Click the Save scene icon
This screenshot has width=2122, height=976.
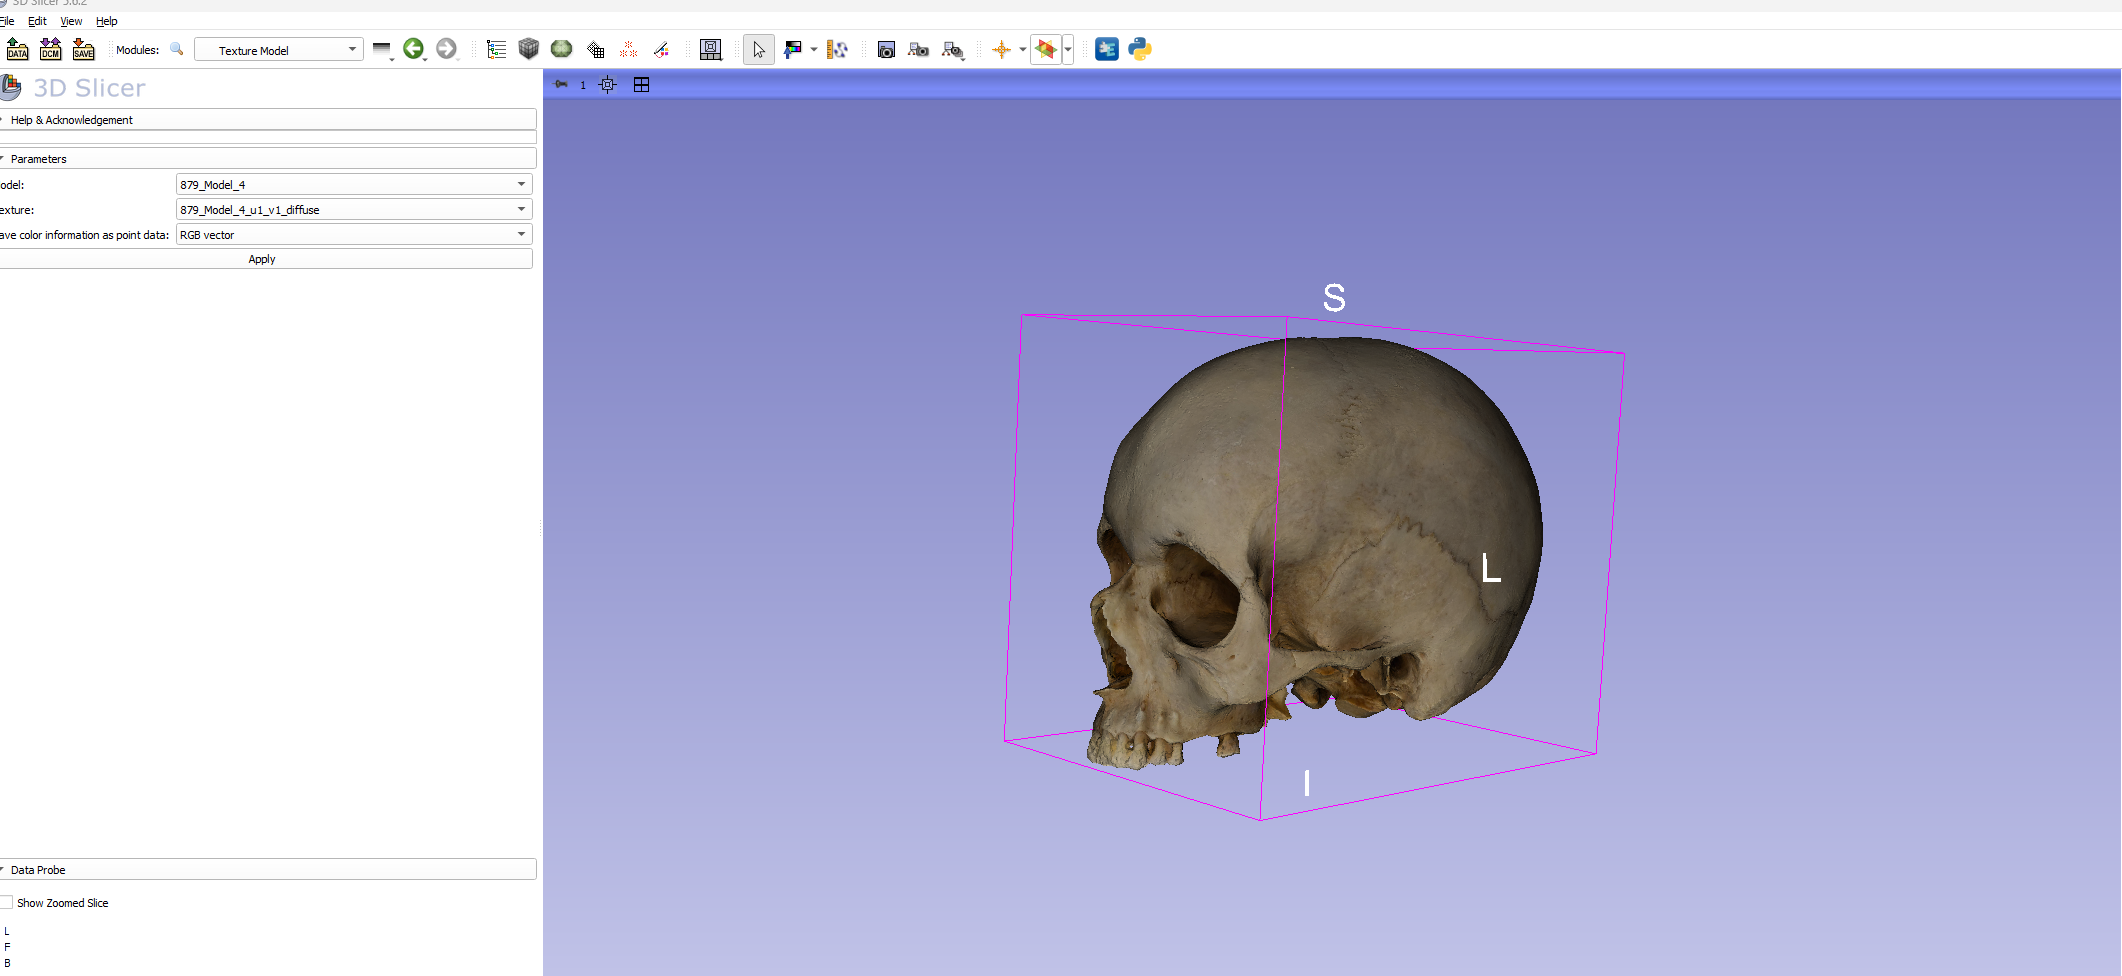coord(83,49)
